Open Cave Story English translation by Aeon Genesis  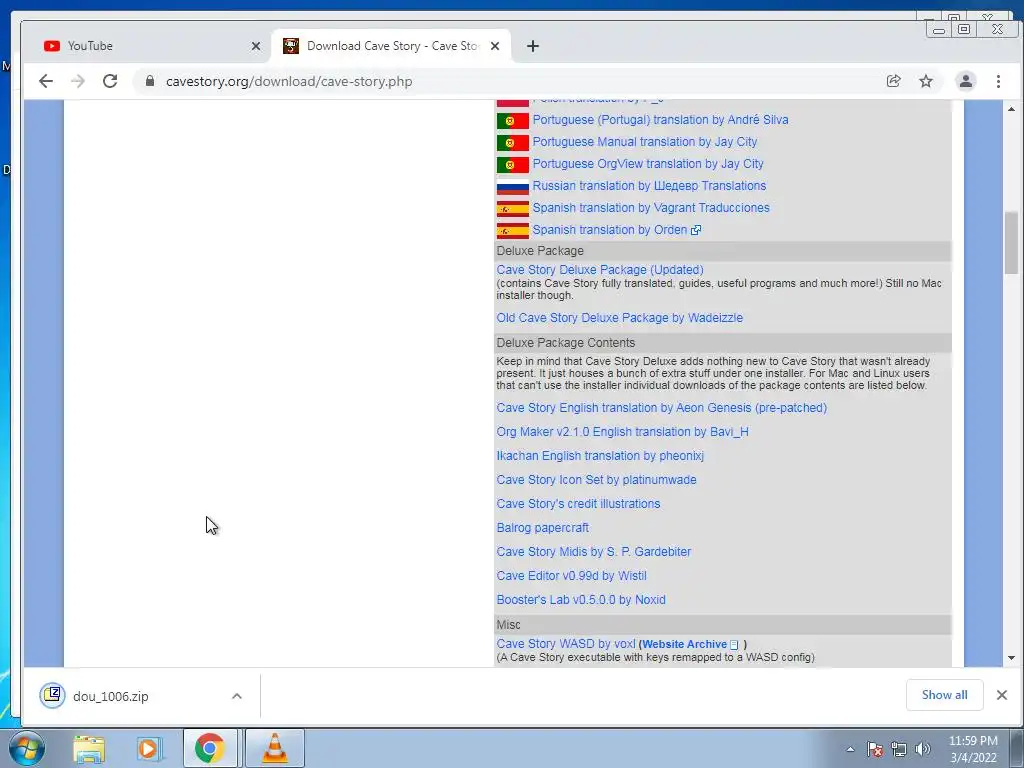pos(662,408)
